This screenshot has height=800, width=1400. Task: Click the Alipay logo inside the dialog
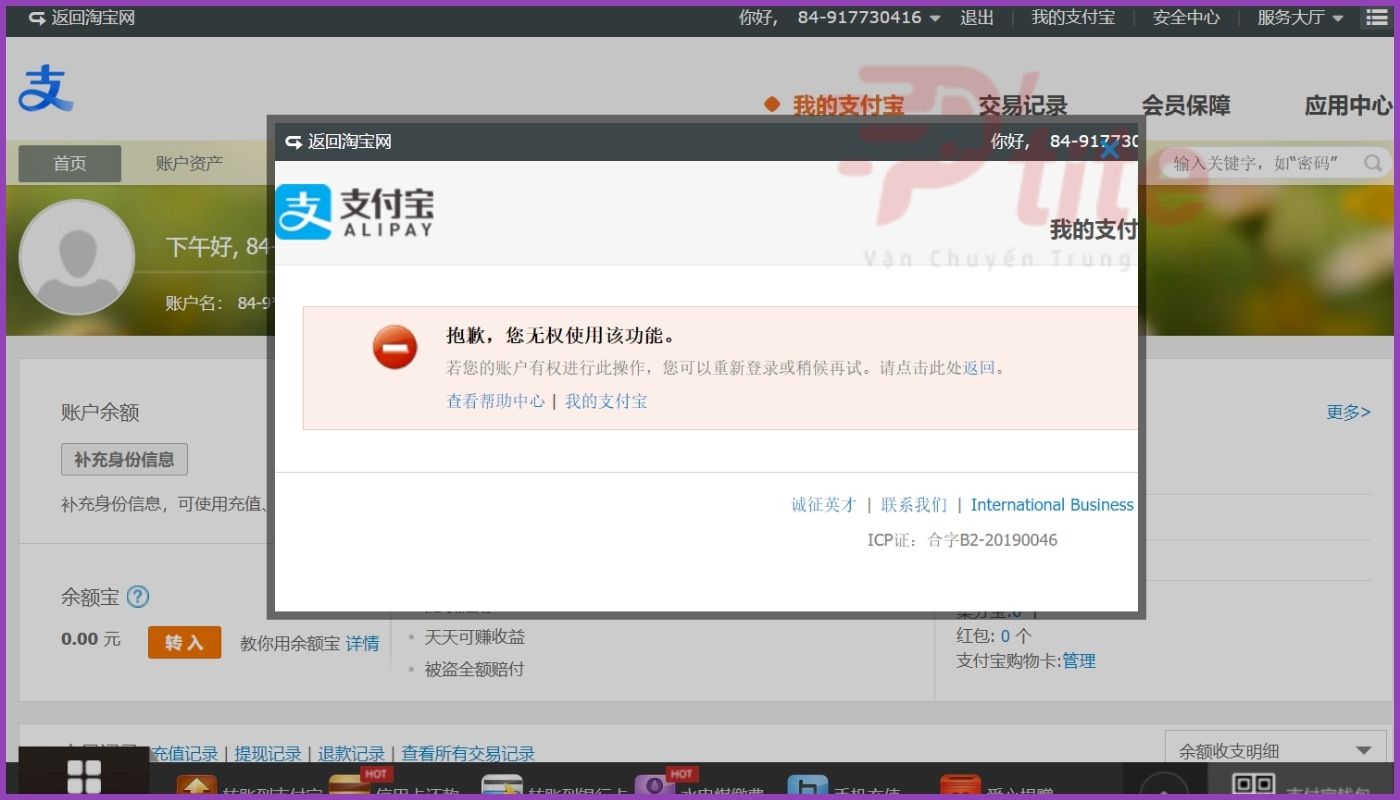click(355, 212)
